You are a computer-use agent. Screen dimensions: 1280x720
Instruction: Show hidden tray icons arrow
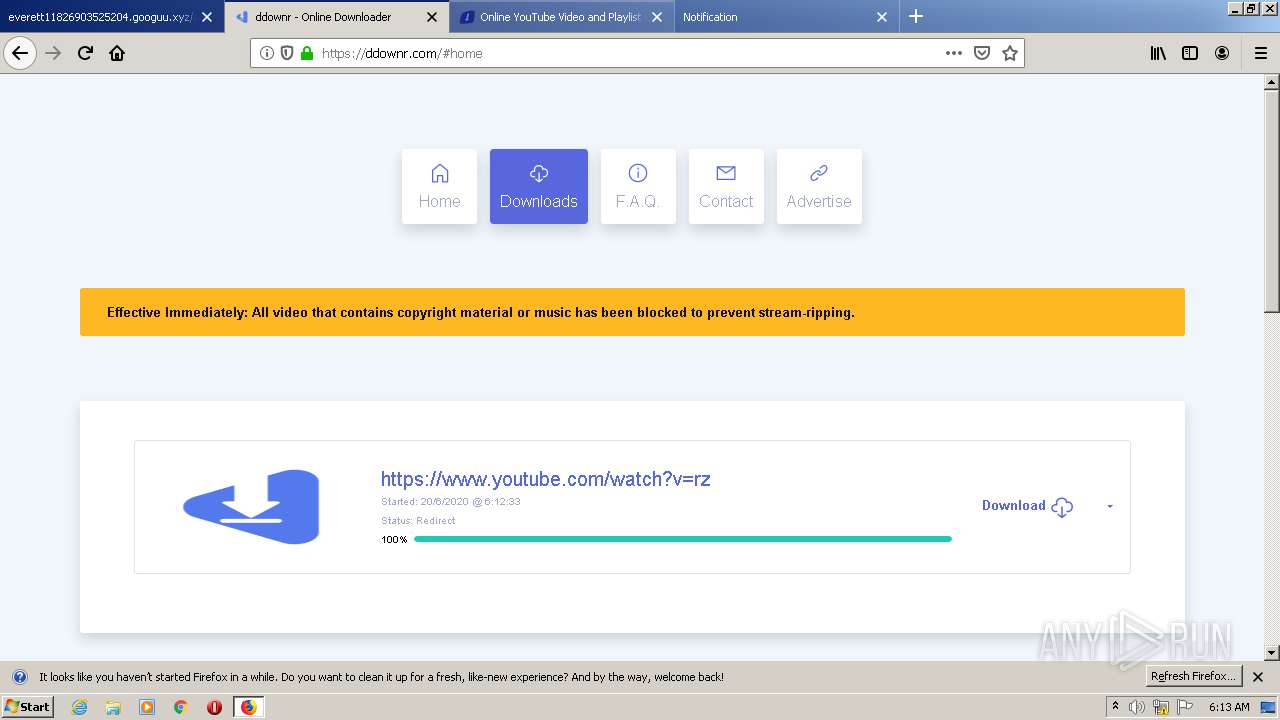tap(1116, 706)
